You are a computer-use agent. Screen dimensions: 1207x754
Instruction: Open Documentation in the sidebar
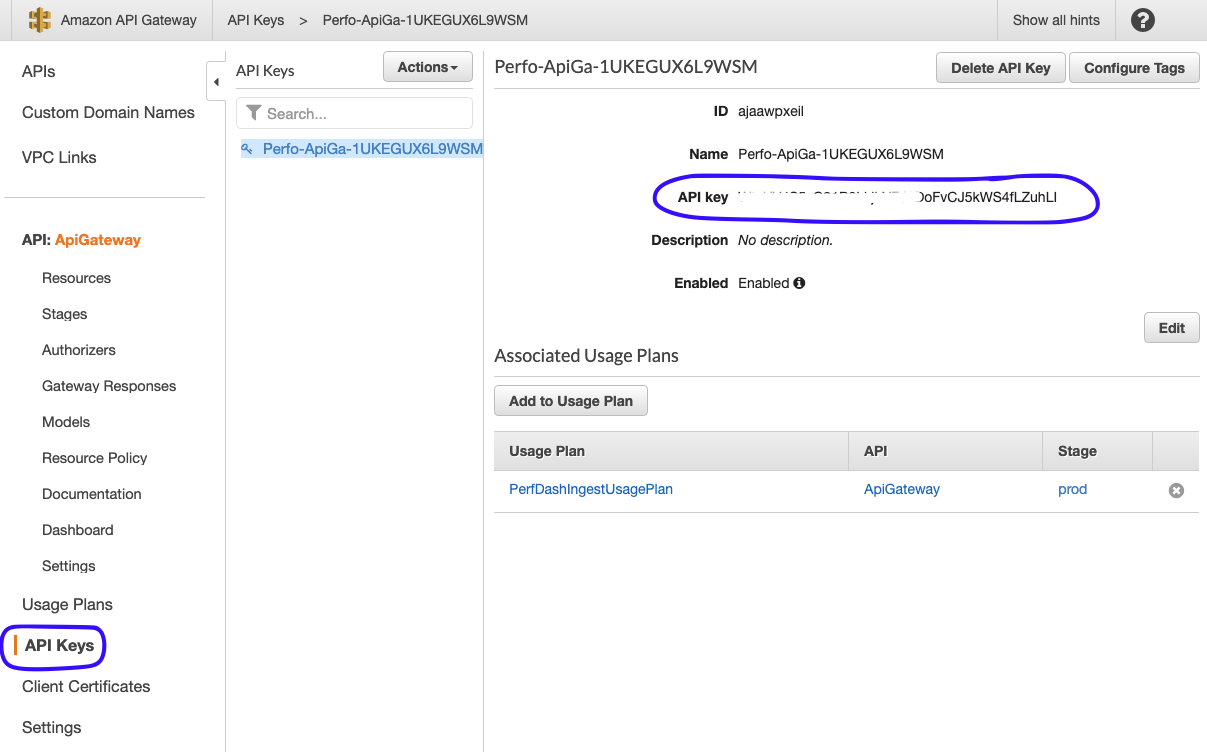pyautogui.click(x=92, y=494)
